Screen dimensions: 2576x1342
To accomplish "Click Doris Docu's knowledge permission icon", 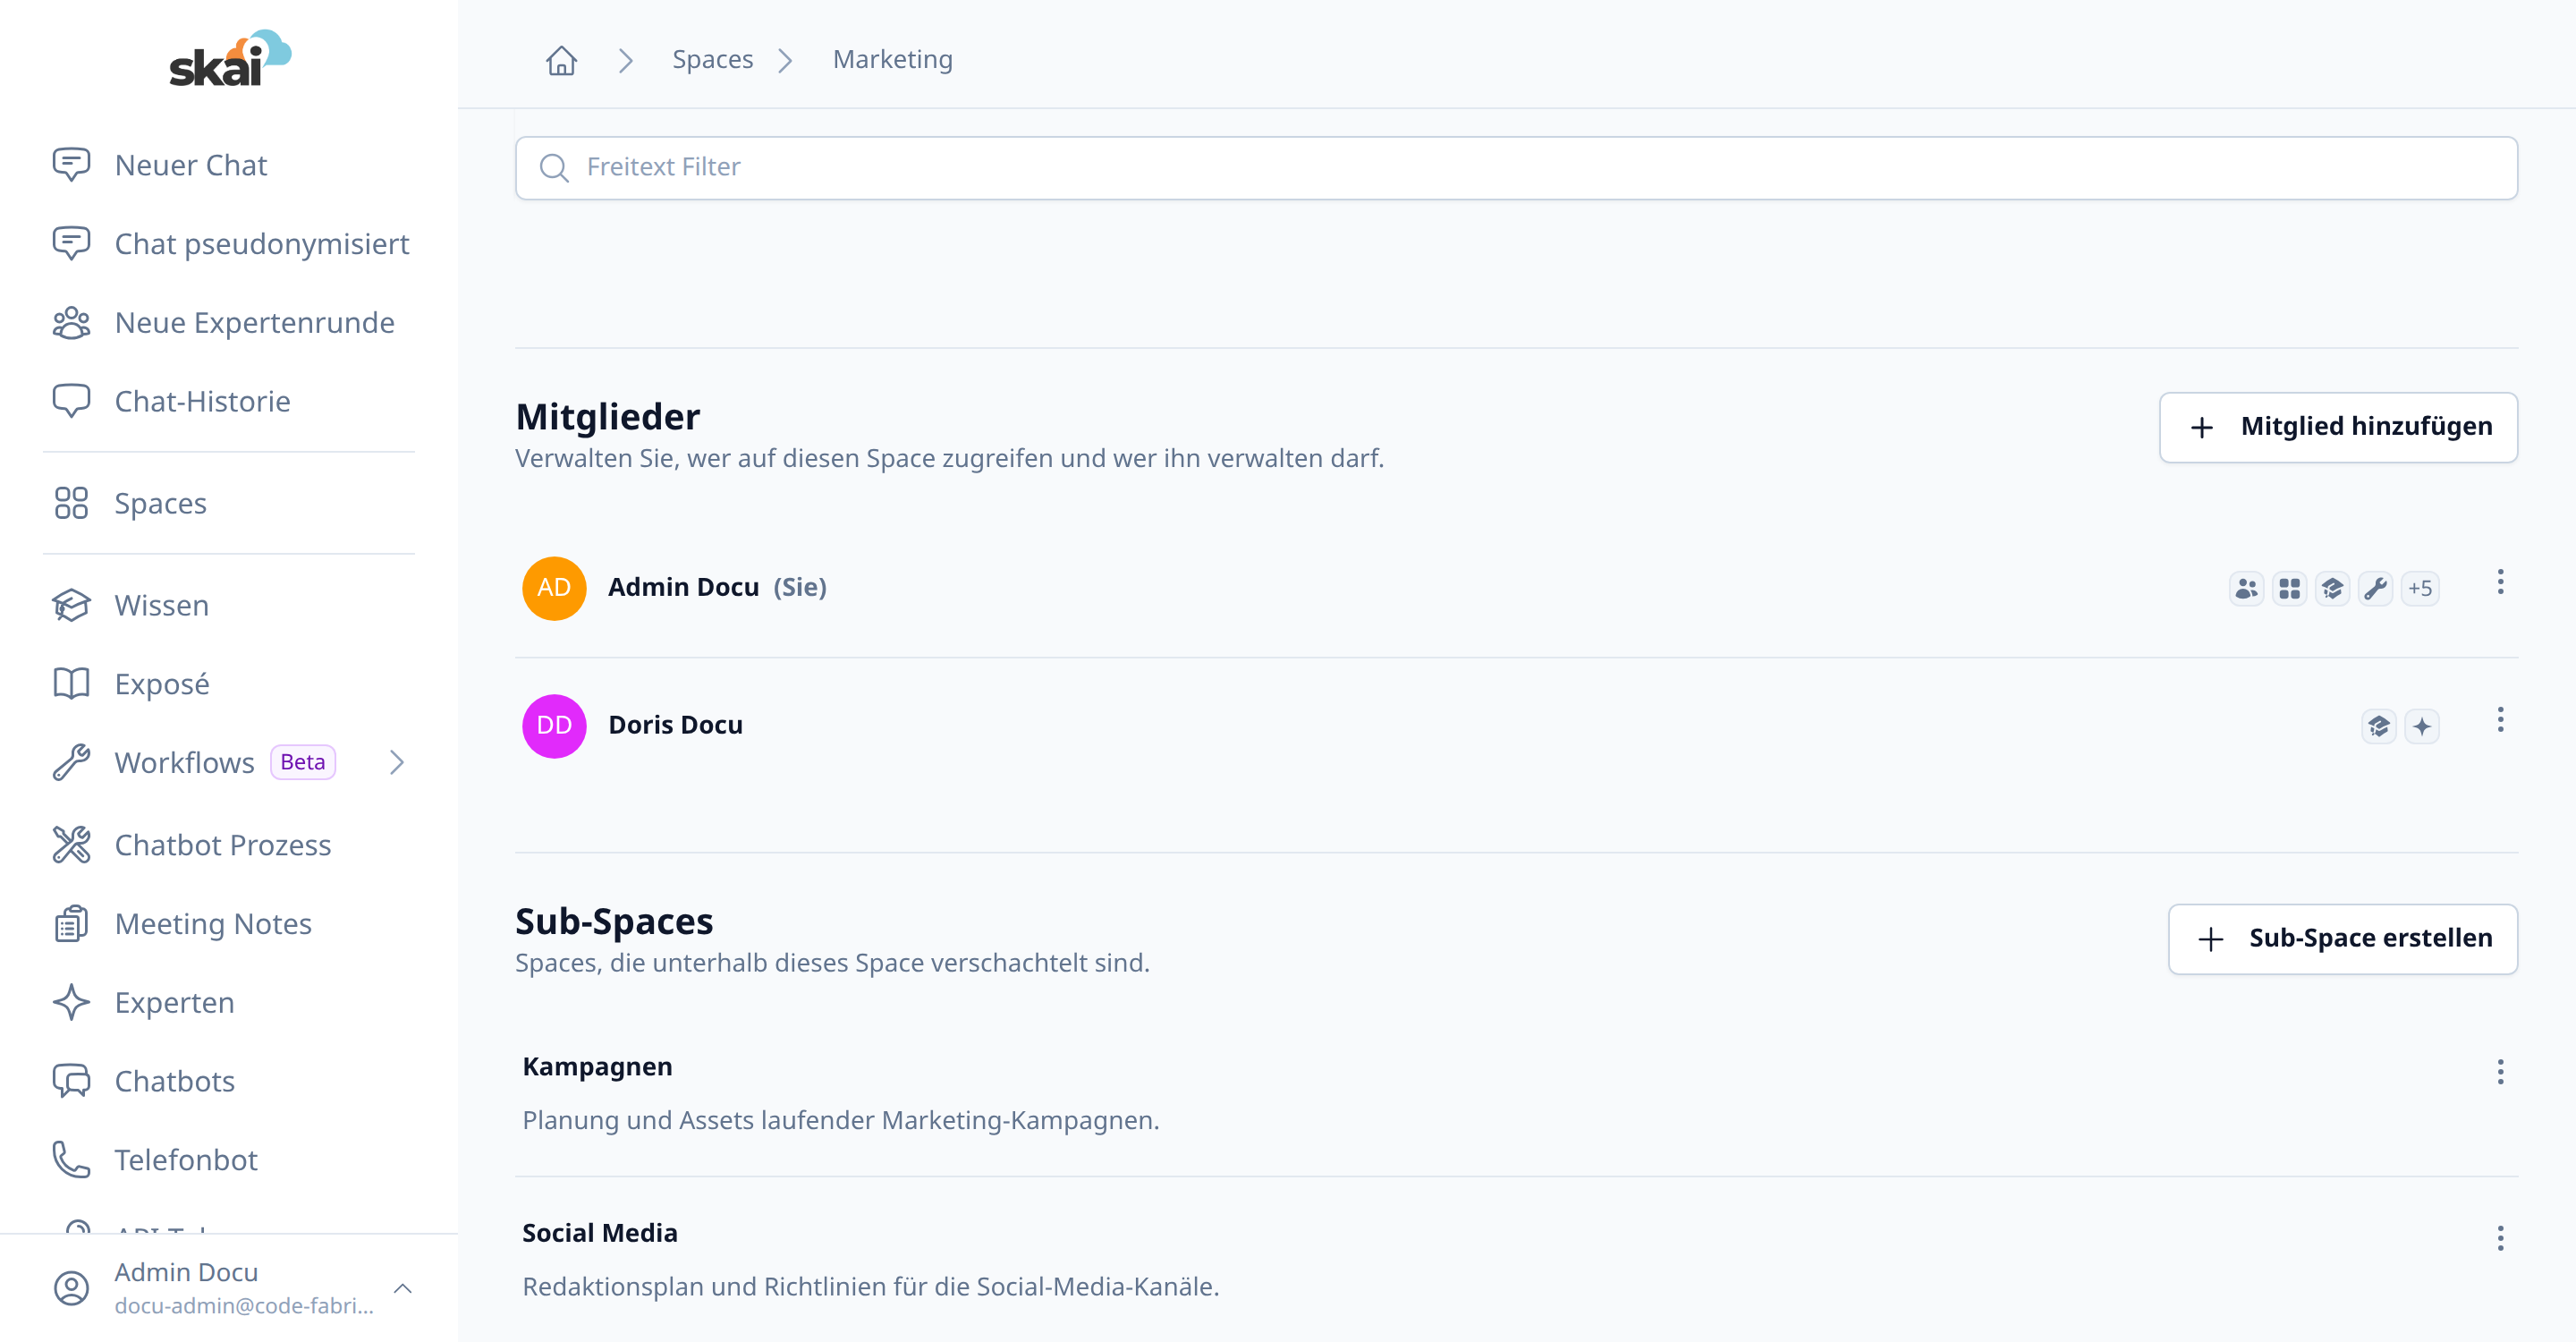I will click(x=2378, y=726).
